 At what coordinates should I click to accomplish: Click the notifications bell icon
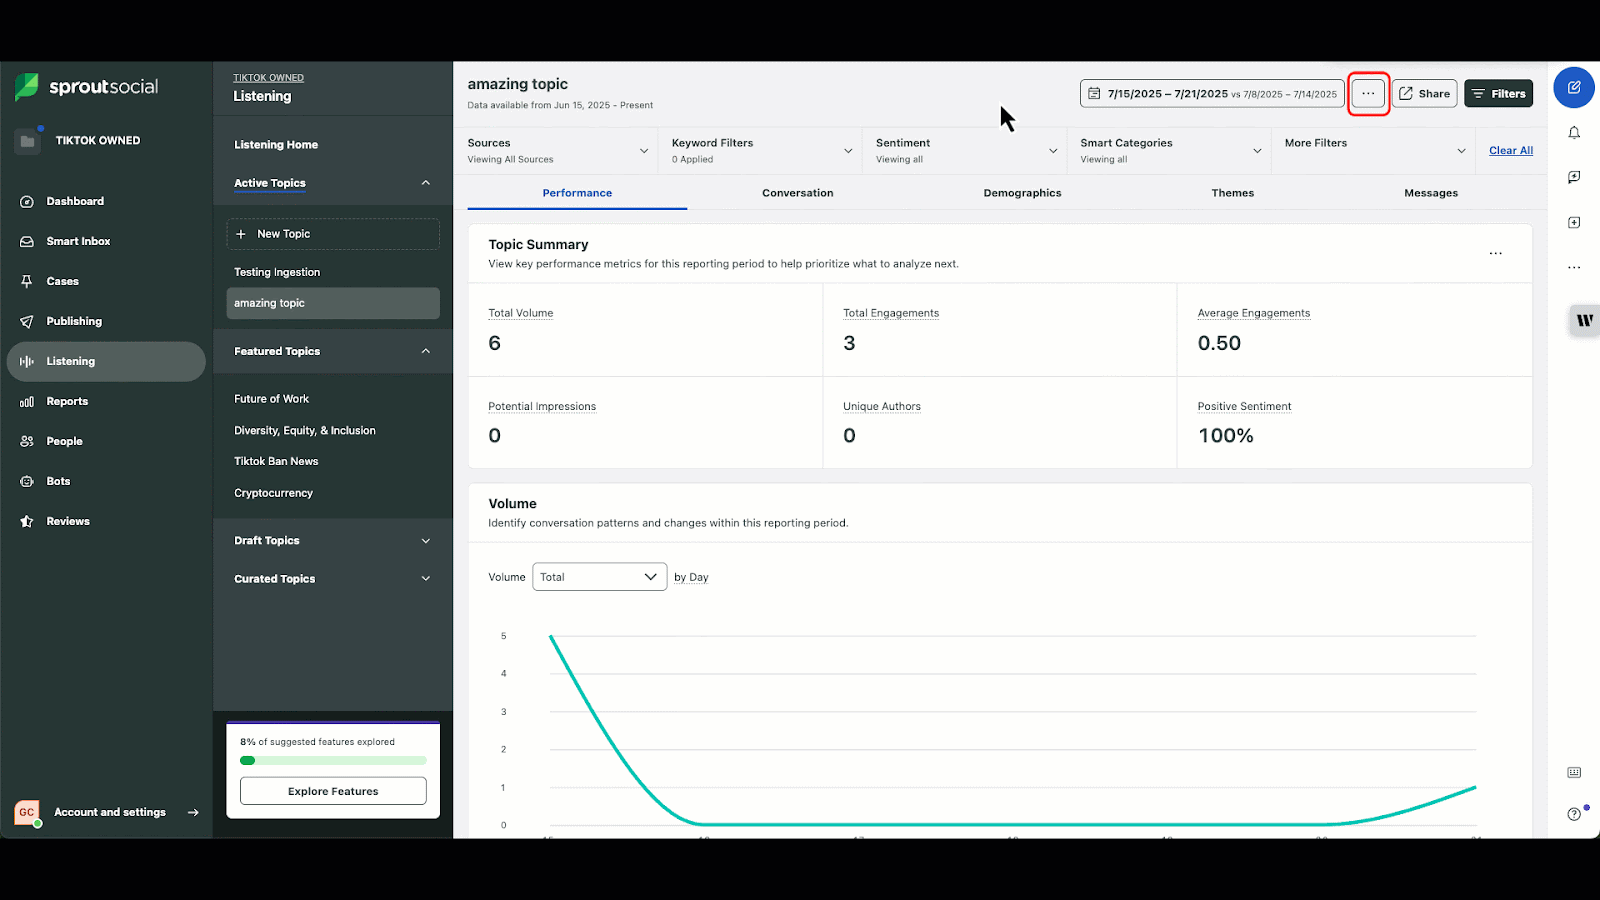pos(1573,132)
